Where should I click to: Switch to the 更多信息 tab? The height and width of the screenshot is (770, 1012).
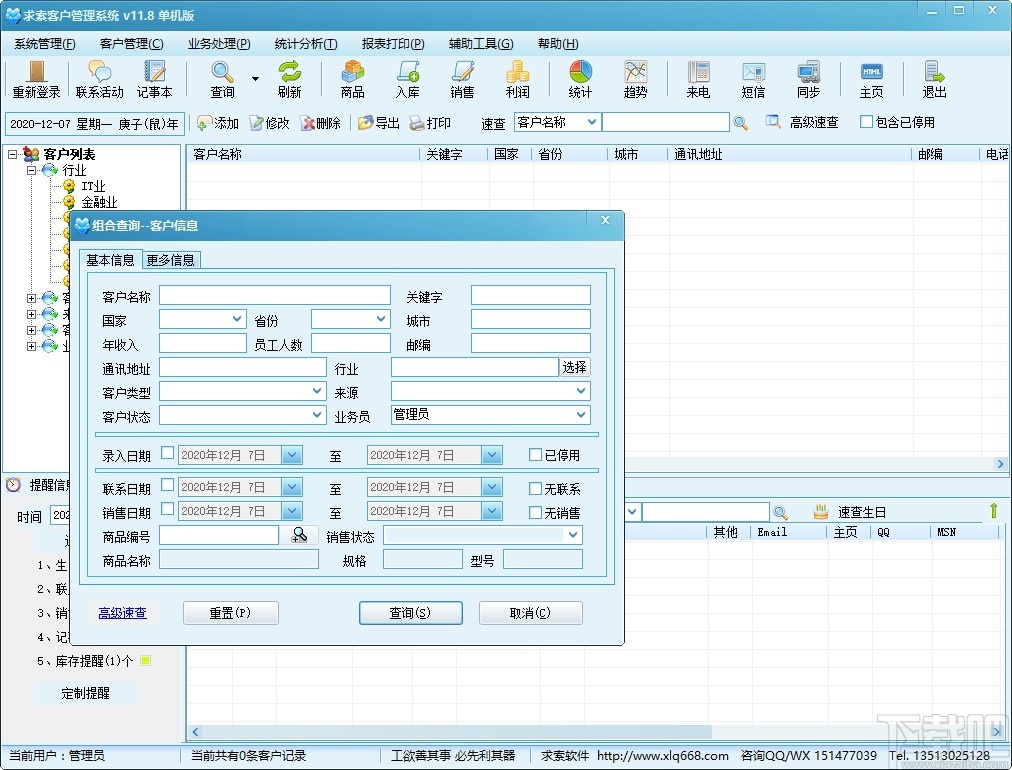click(x=170, y=259)
